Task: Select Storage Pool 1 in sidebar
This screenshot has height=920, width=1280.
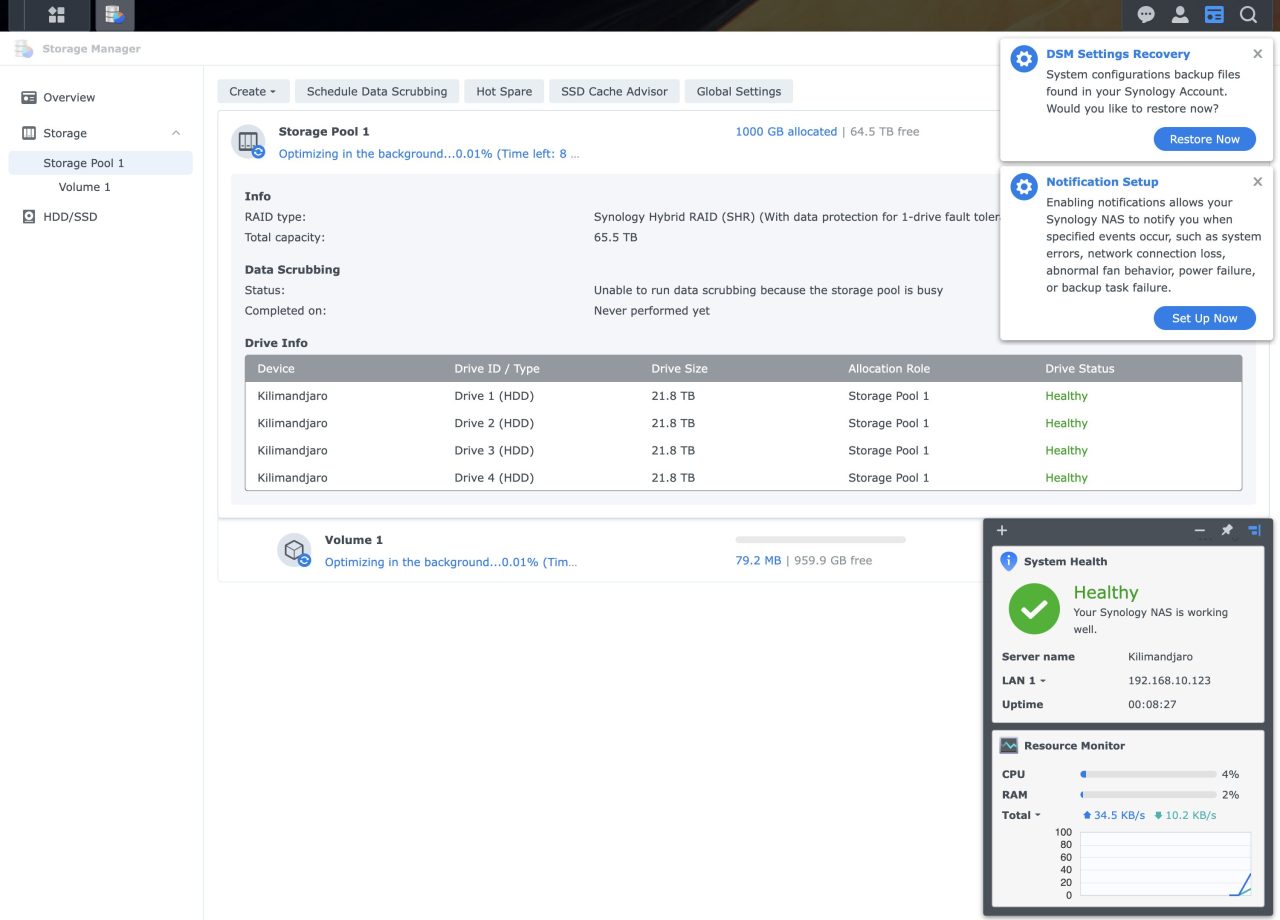Action: pyautogui.click(x=100, y=163)
